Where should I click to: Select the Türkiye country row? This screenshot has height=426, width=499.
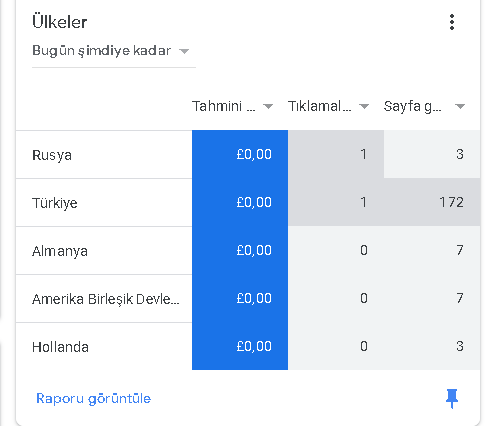pos(248,203)
